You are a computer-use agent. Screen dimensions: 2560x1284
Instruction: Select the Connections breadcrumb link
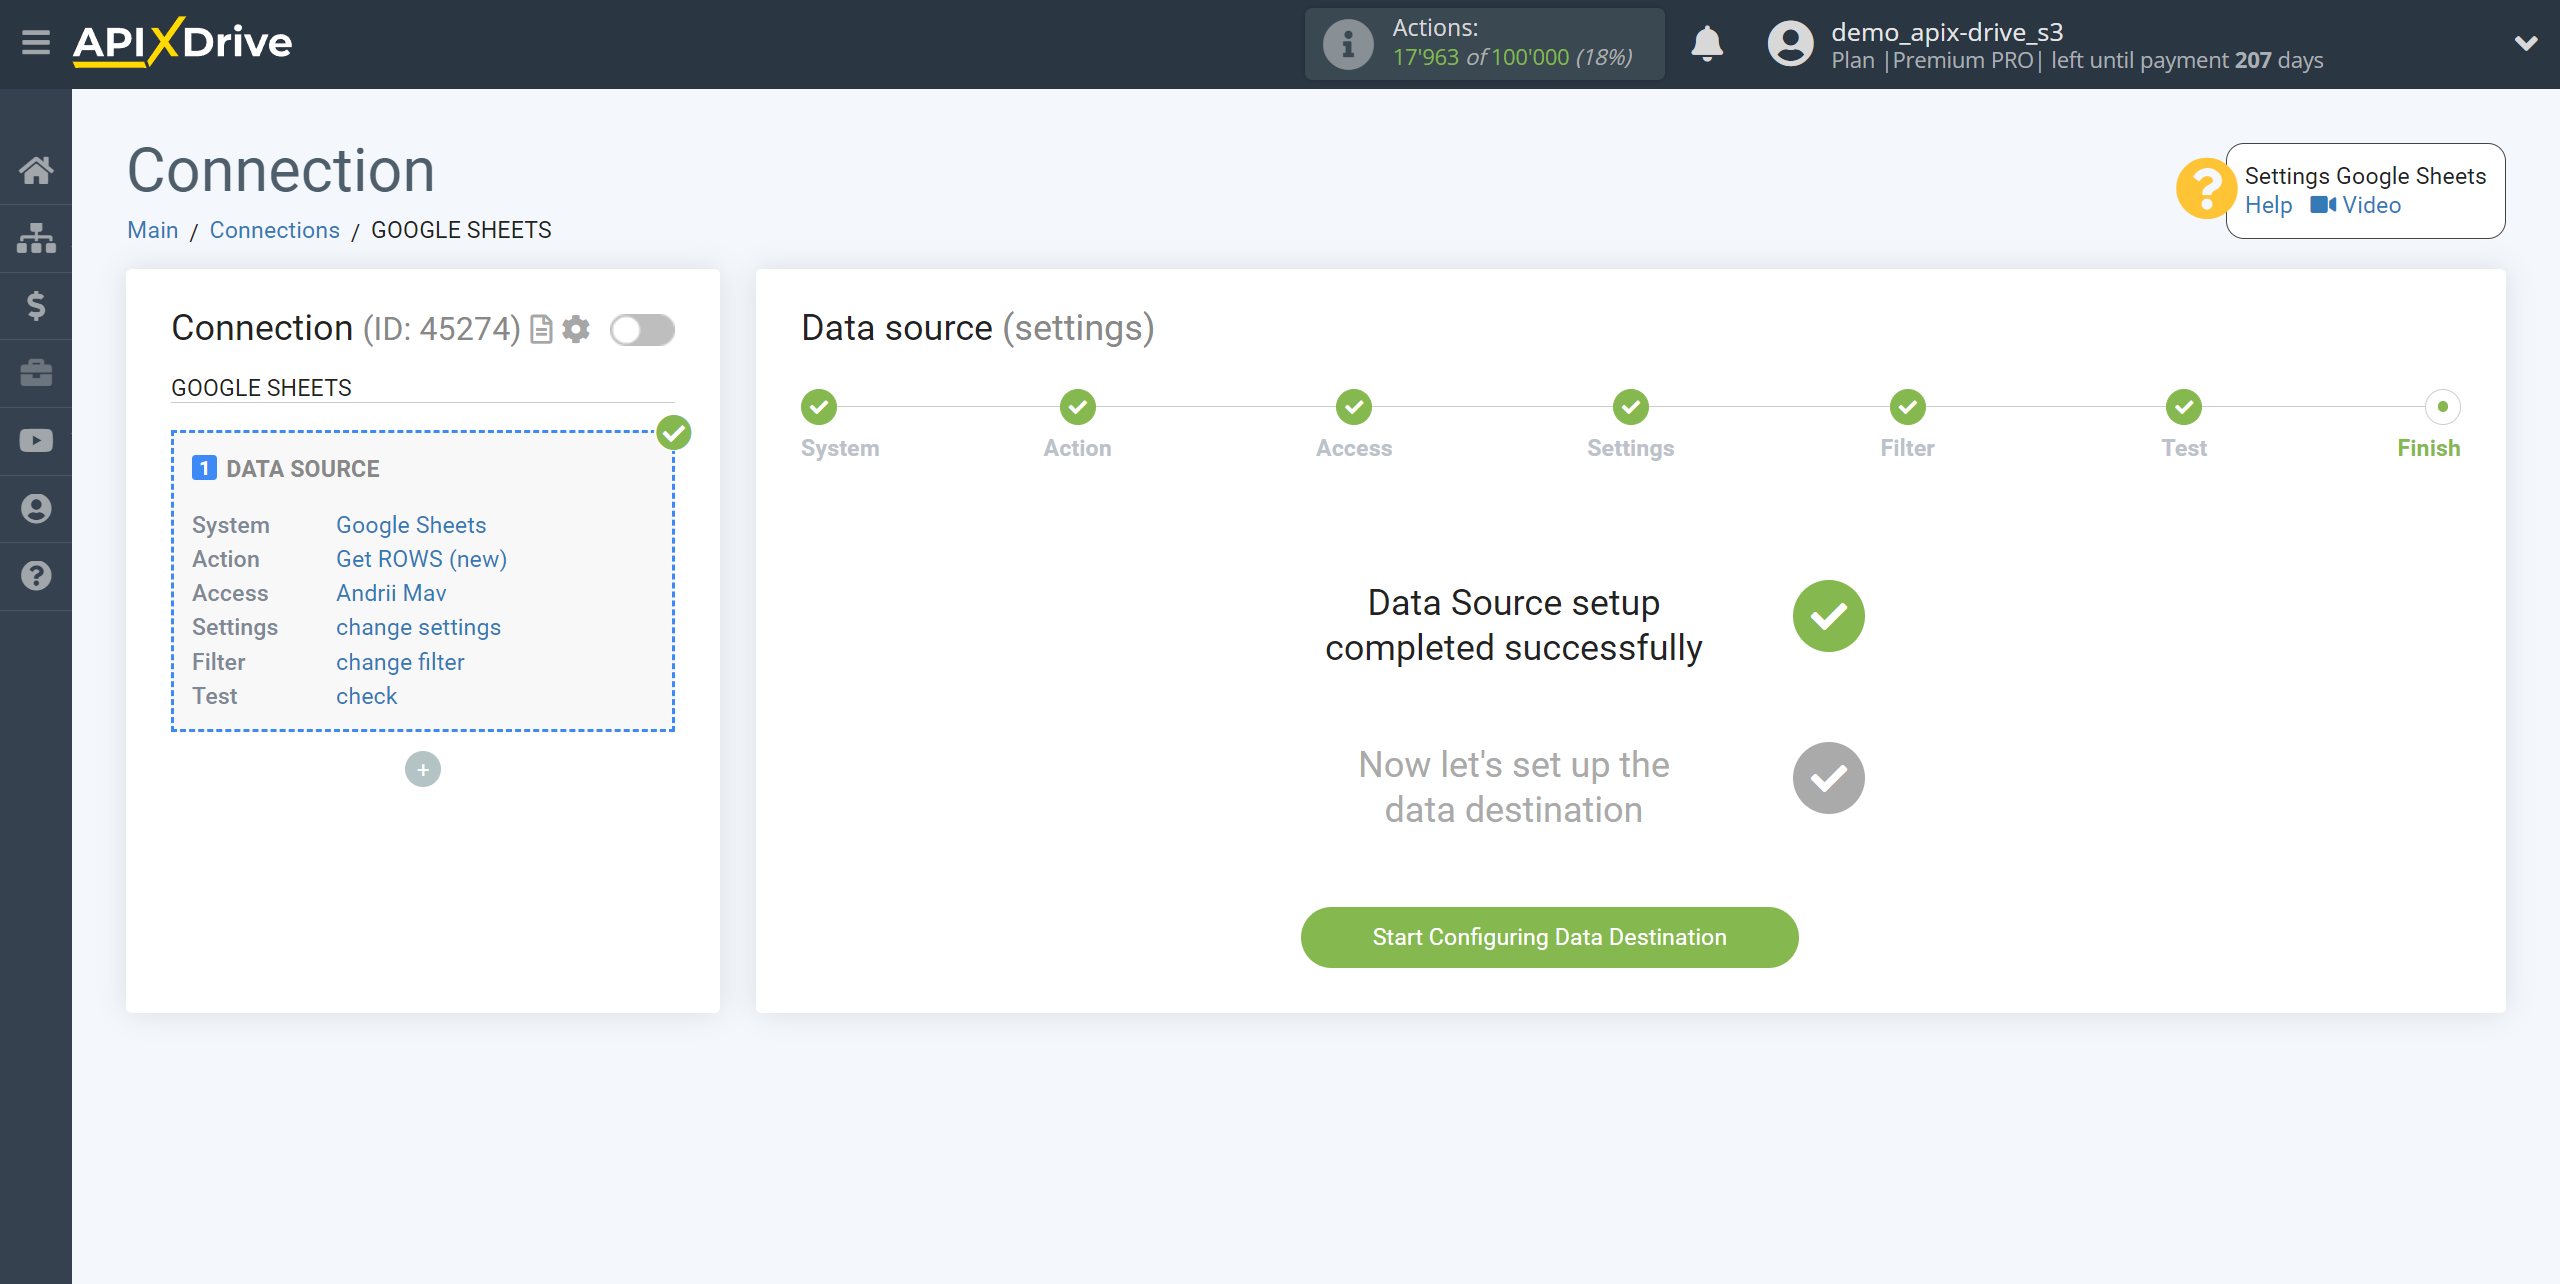tap(275, 229)
